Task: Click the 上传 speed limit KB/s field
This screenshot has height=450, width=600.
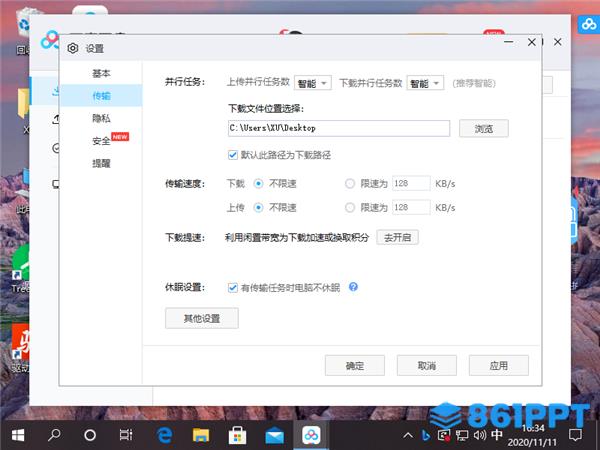Action: coord(411,207)
